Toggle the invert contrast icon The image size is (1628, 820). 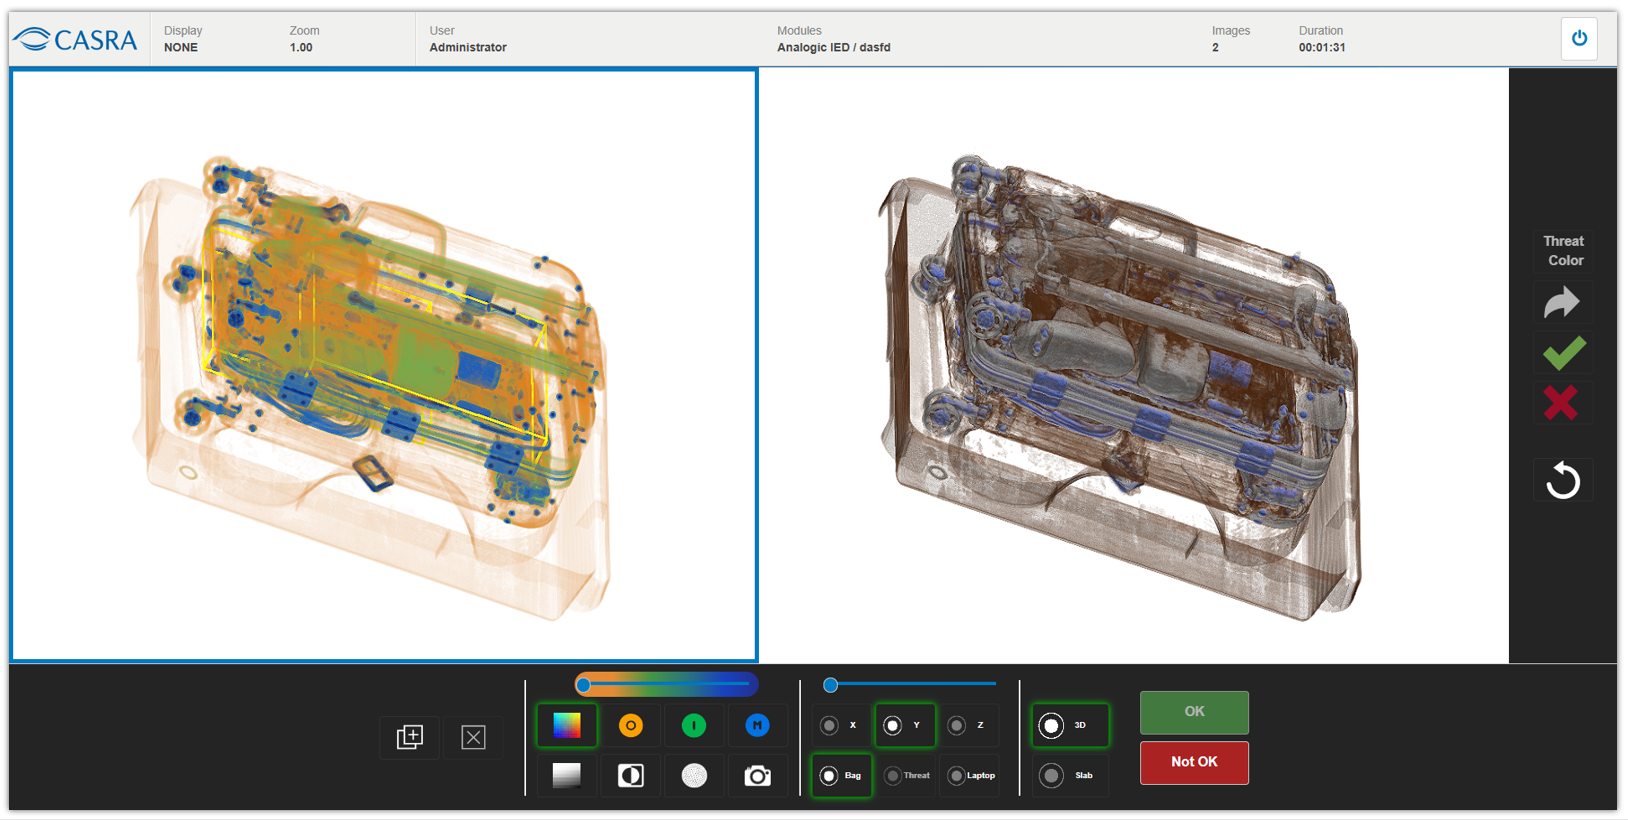(x=630, y=775)
